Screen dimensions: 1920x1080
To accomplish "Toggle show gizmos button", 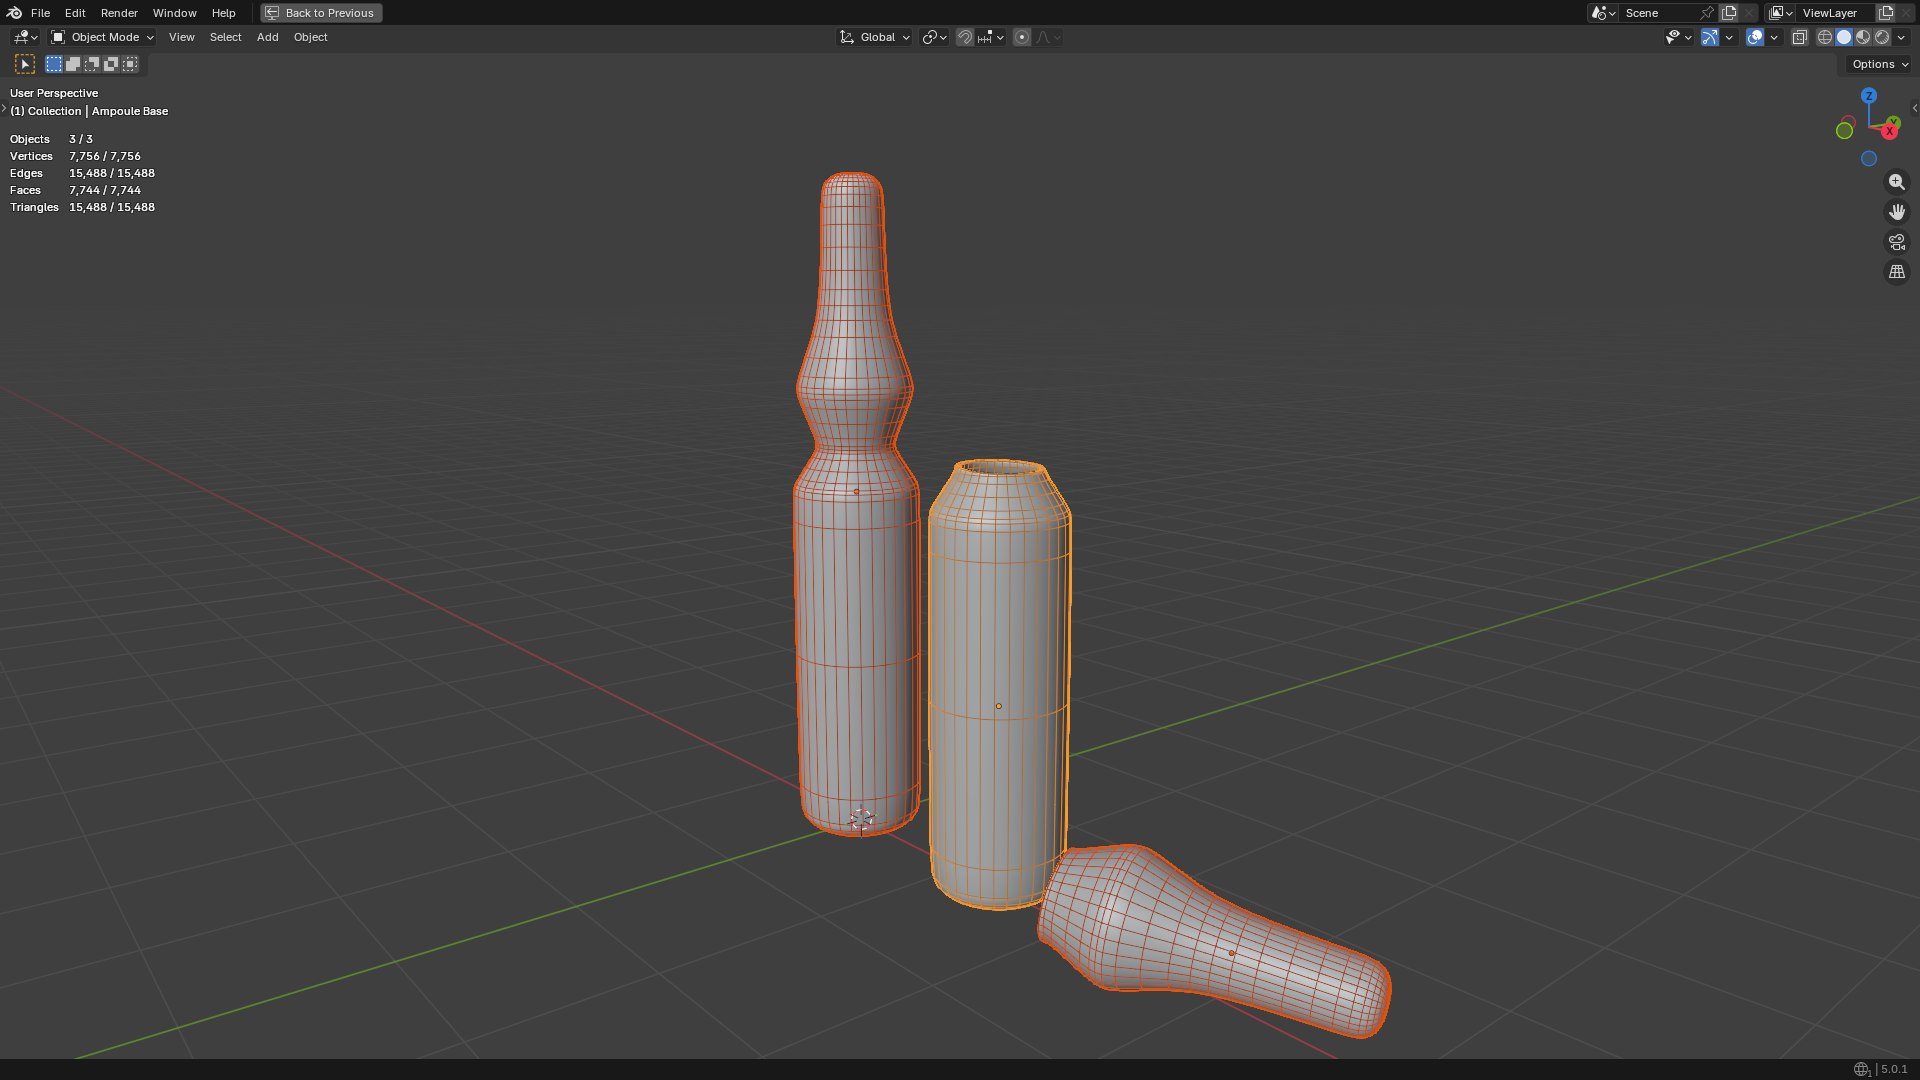I will 1710,37.
